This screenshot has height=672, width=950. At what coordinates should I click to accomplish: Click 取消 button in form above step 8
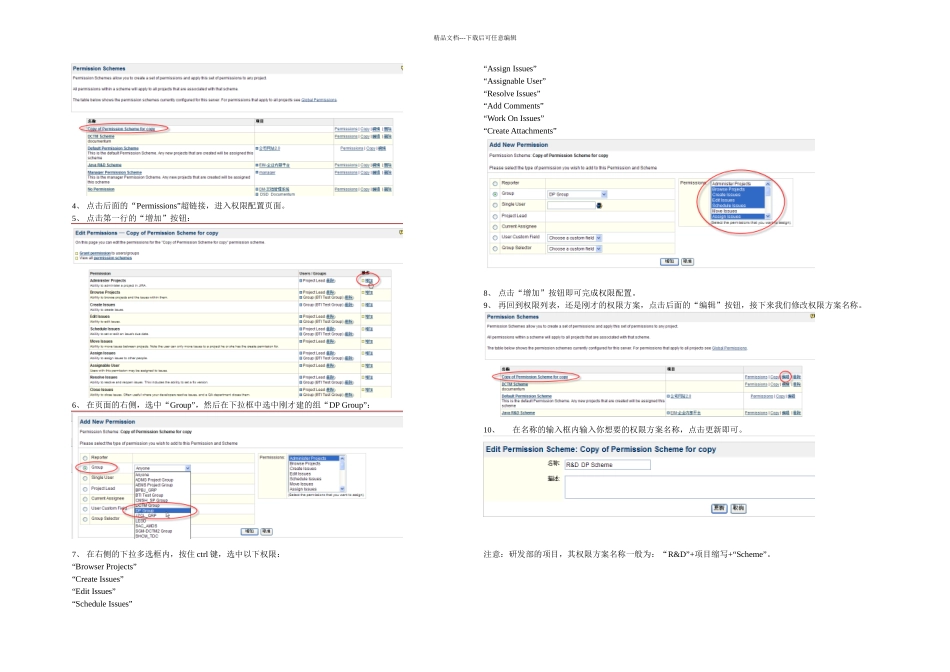pos(687,261)
